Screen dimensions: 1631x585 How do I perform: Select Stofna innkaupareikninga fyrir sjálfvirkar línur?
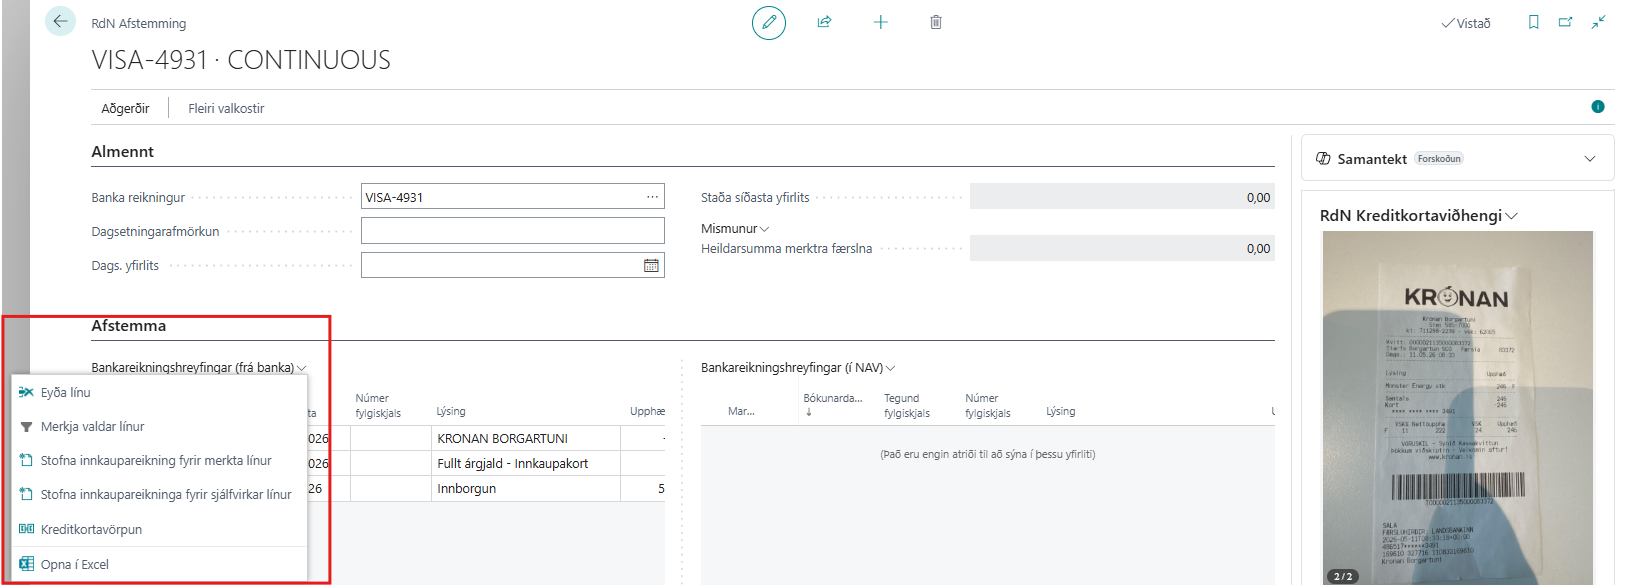tap(159, 495)
